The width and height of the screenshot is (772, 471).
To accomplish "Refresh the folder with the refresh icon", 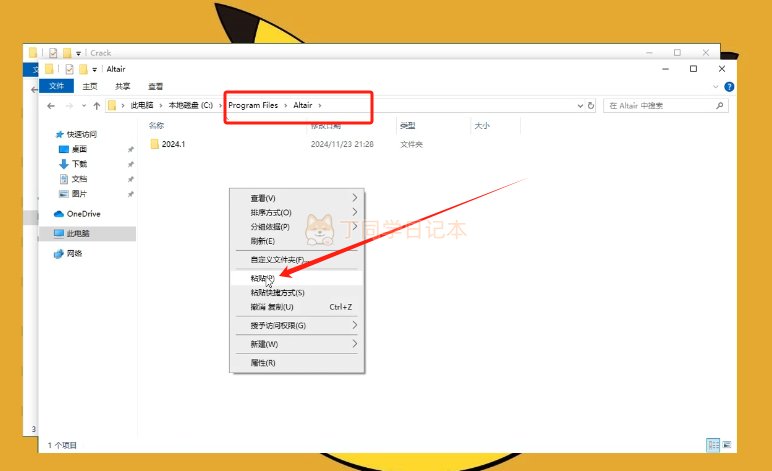I will point(591,106).
